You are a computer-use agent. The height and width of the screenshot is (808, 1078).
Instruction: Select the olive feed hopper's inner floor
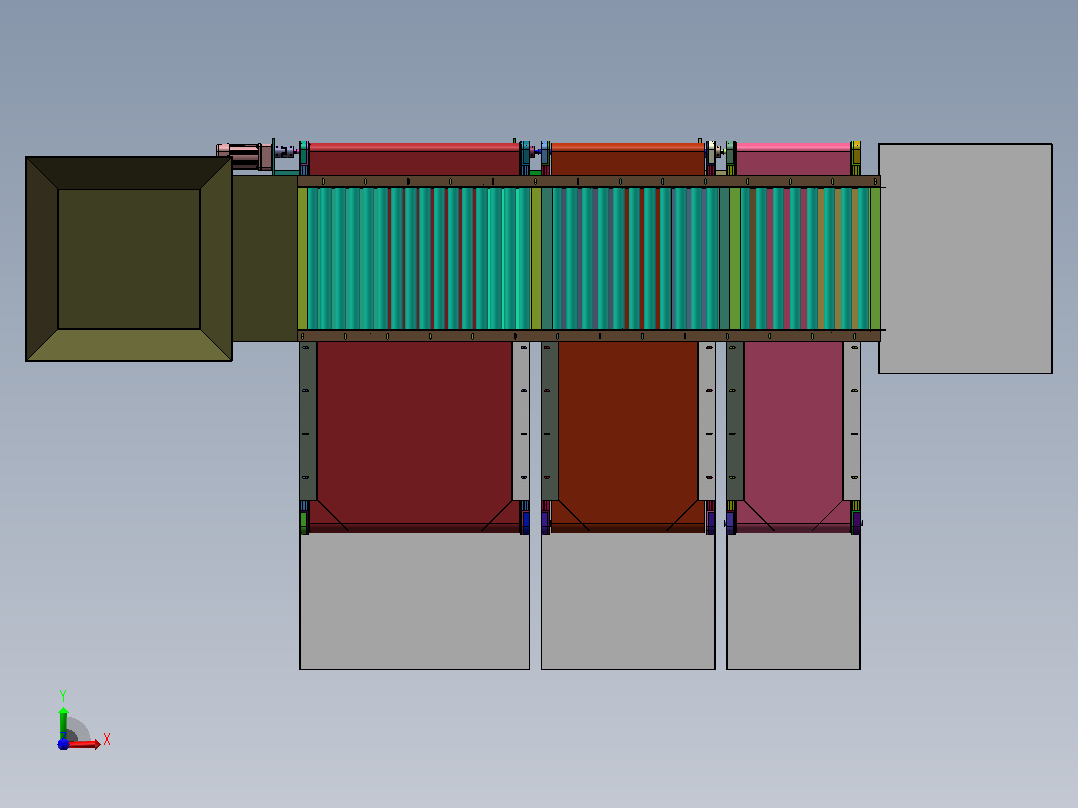(x=129, y=259)
